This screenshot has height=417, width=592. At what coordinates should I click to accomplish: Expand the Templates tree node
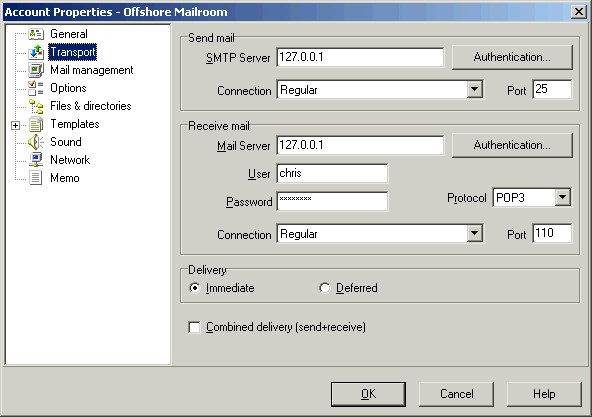15,125
